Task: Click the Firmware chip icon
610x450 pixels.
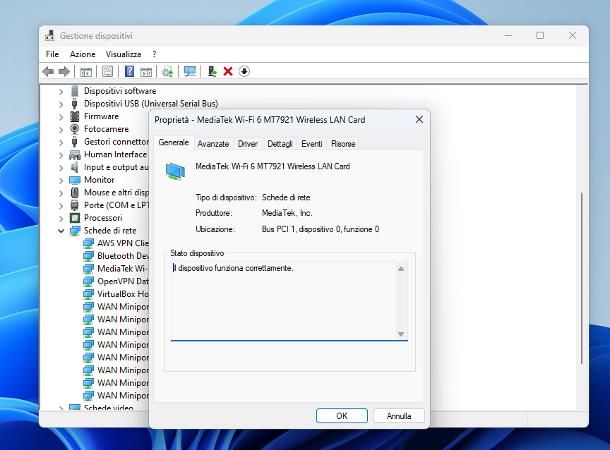Action: point(75,116)
